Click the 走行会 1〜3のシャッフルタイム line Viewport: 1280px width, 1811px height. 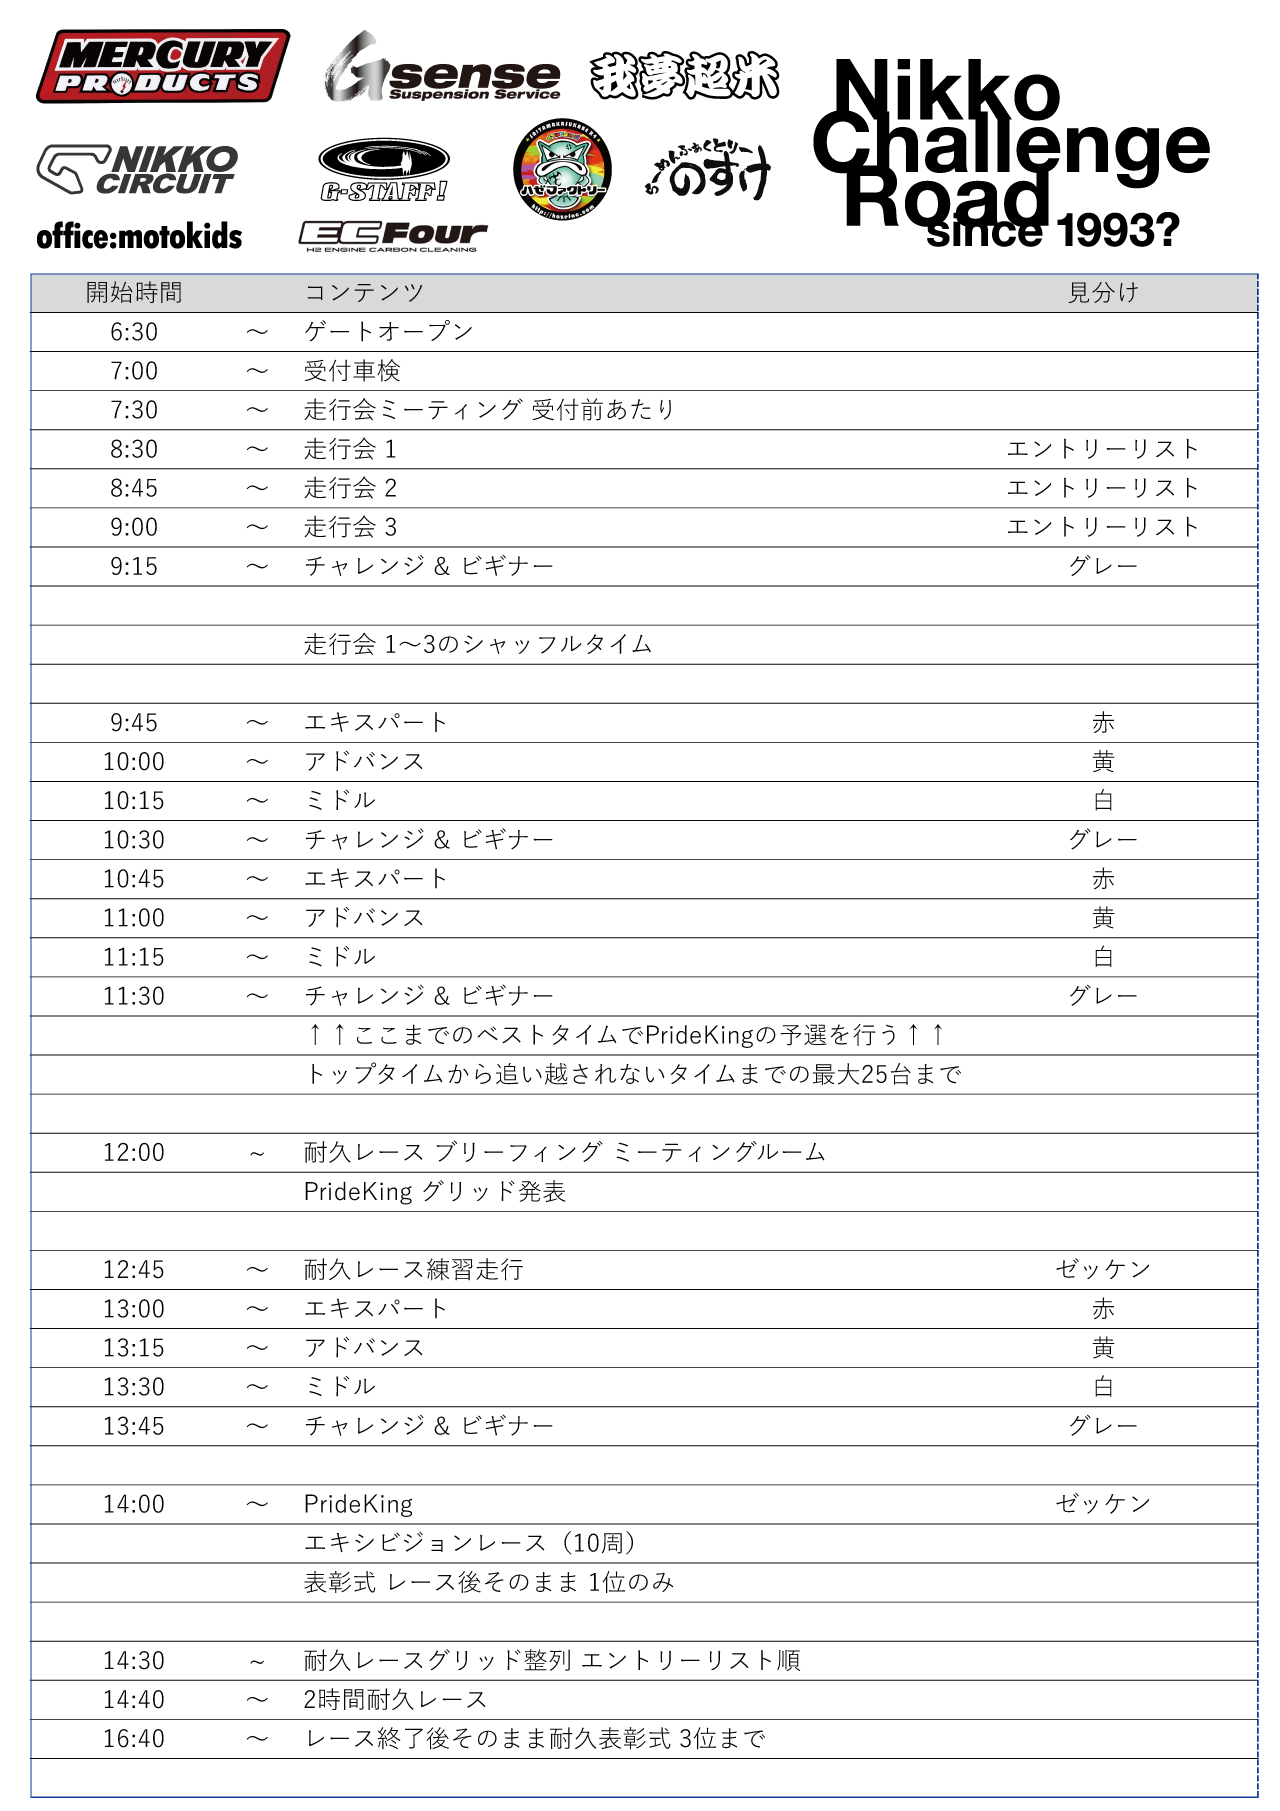coord(478,644)
